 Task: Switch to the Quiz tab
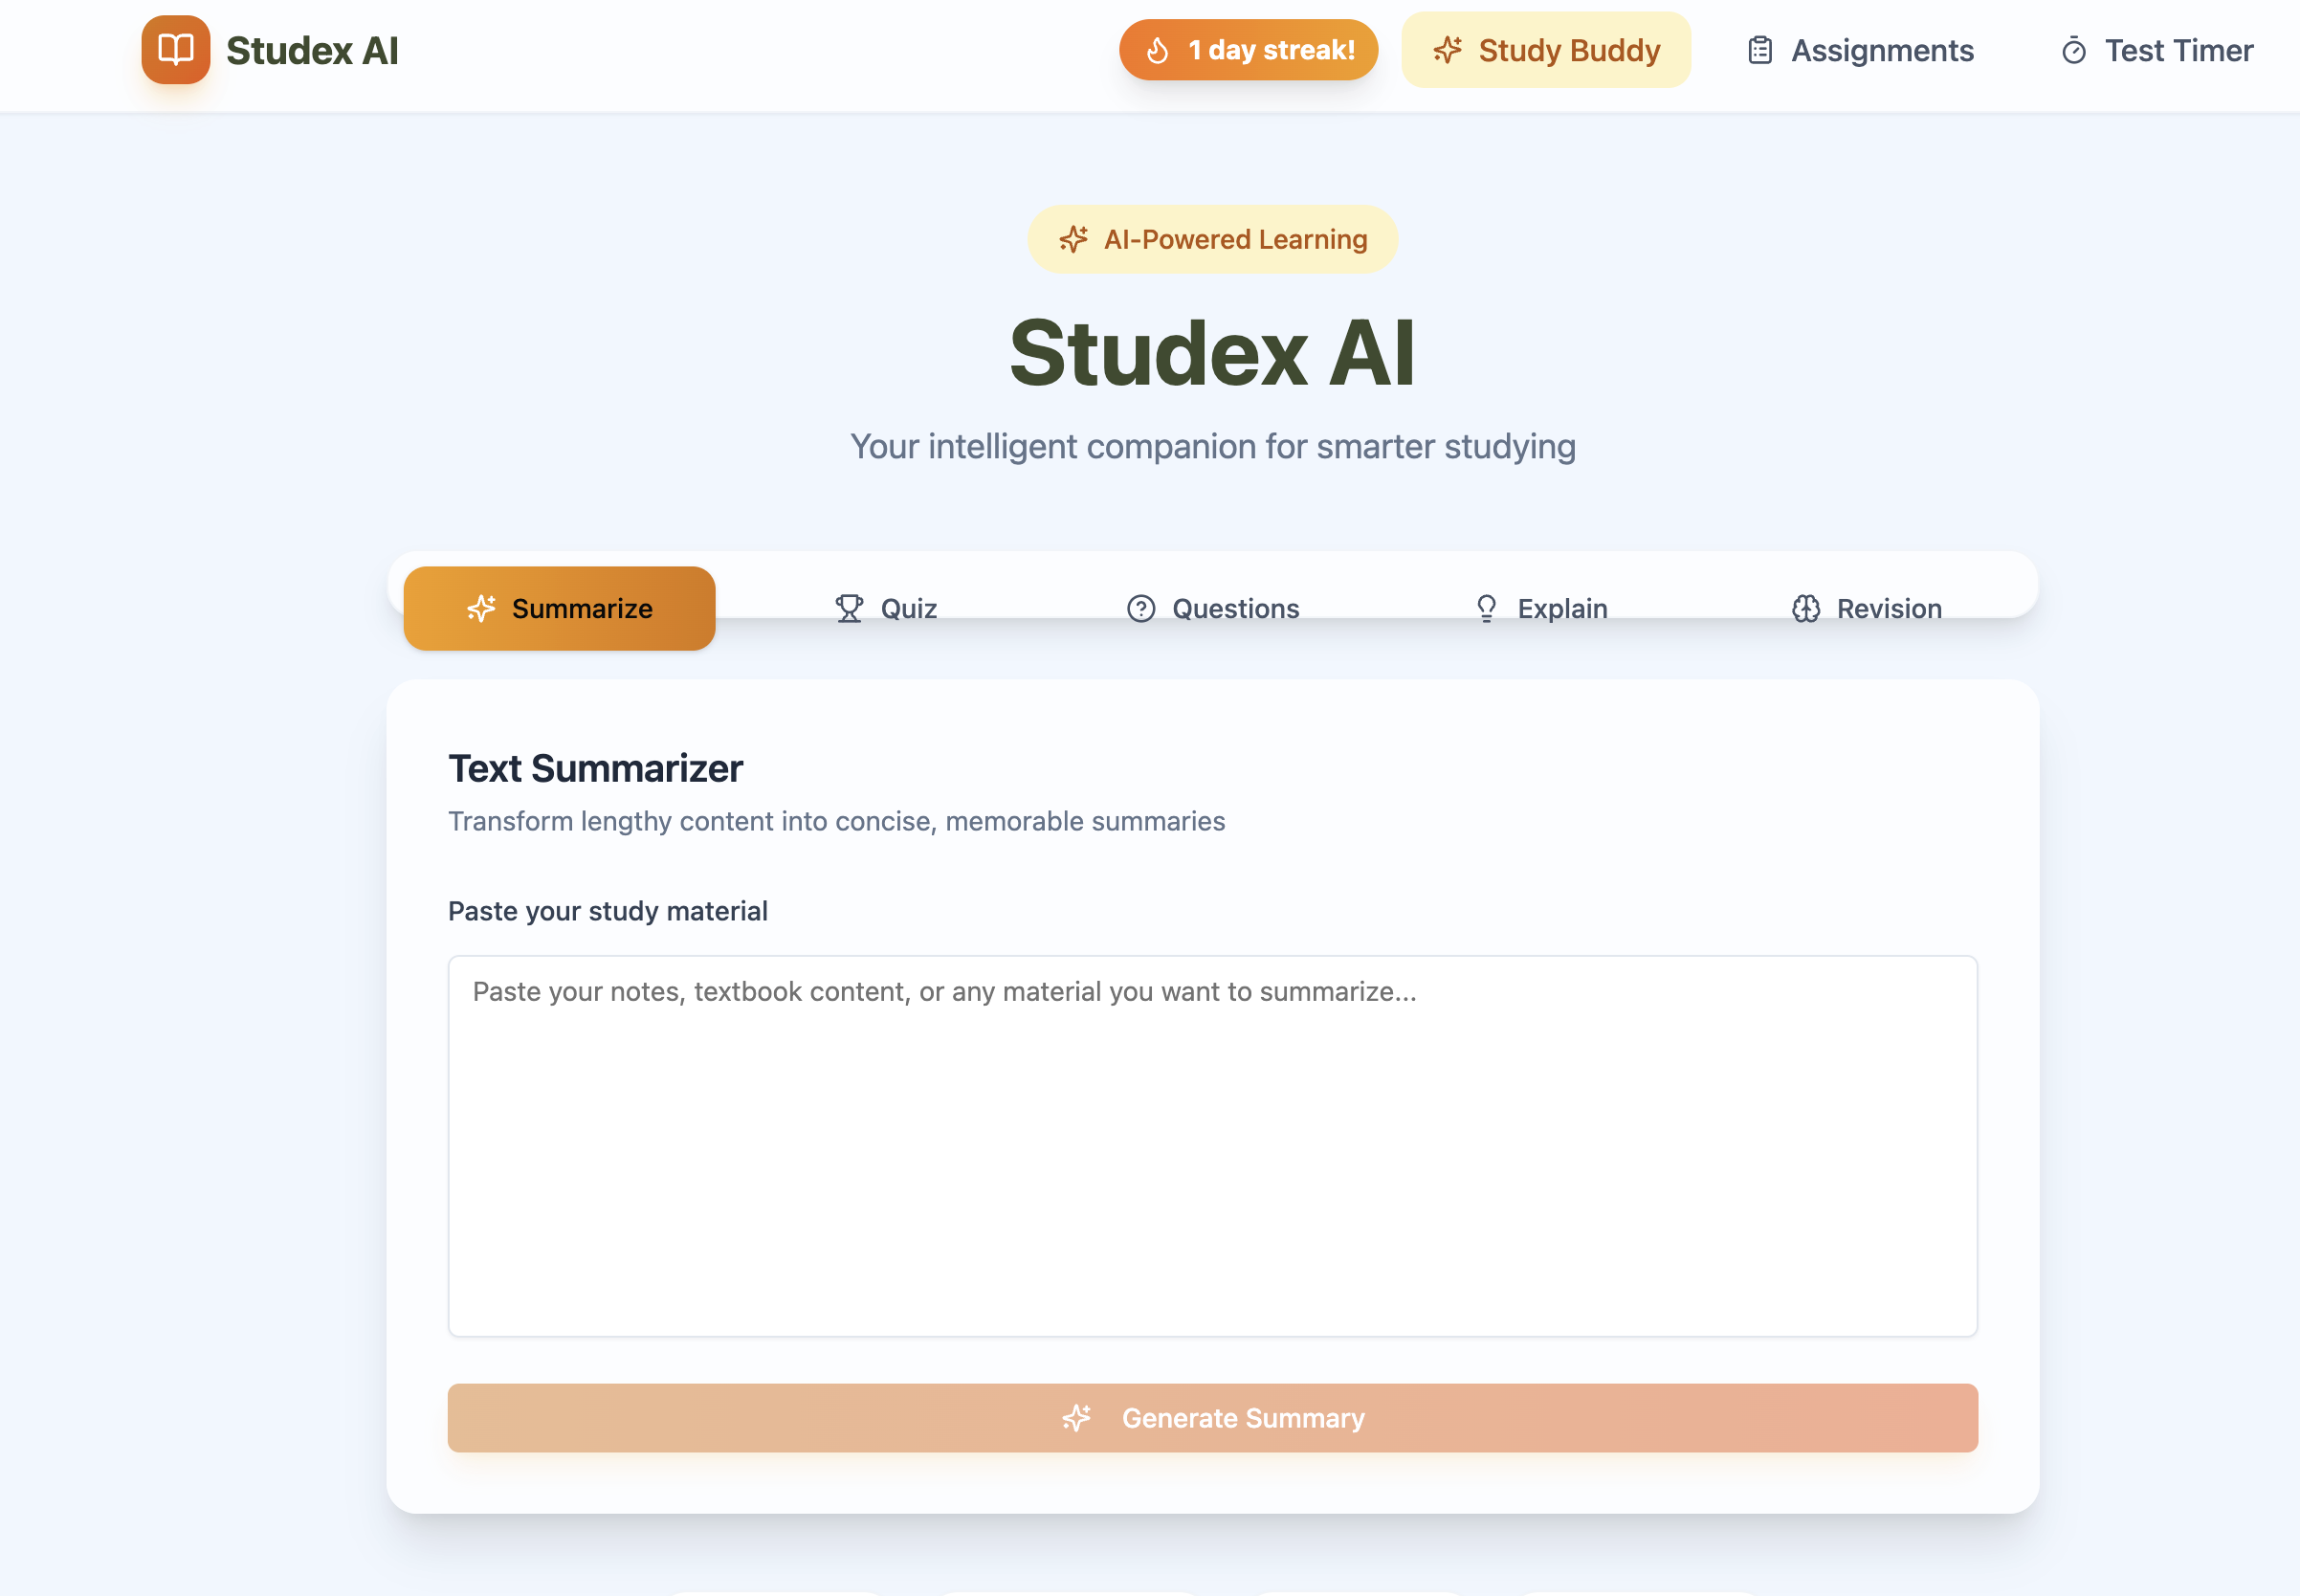coord(886,608)
